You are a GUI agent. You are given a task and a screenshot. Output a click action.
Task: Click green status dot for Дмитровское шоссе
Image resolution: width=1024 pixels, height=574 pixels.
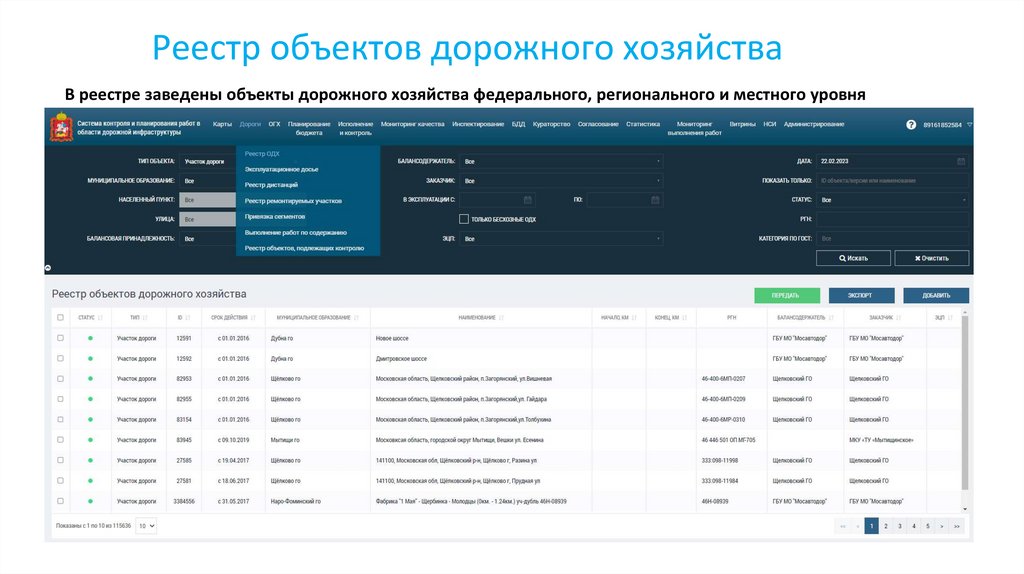(90, 359)
